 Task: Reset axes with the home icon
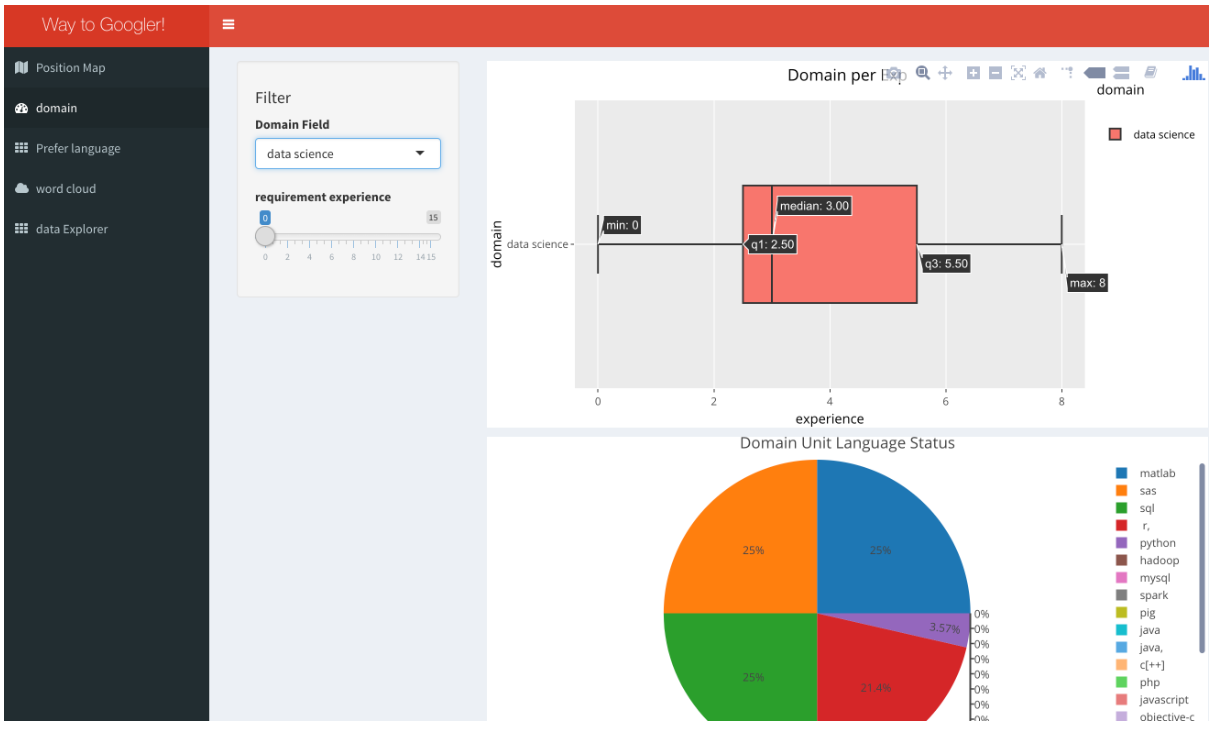[x=1040, y=73]
